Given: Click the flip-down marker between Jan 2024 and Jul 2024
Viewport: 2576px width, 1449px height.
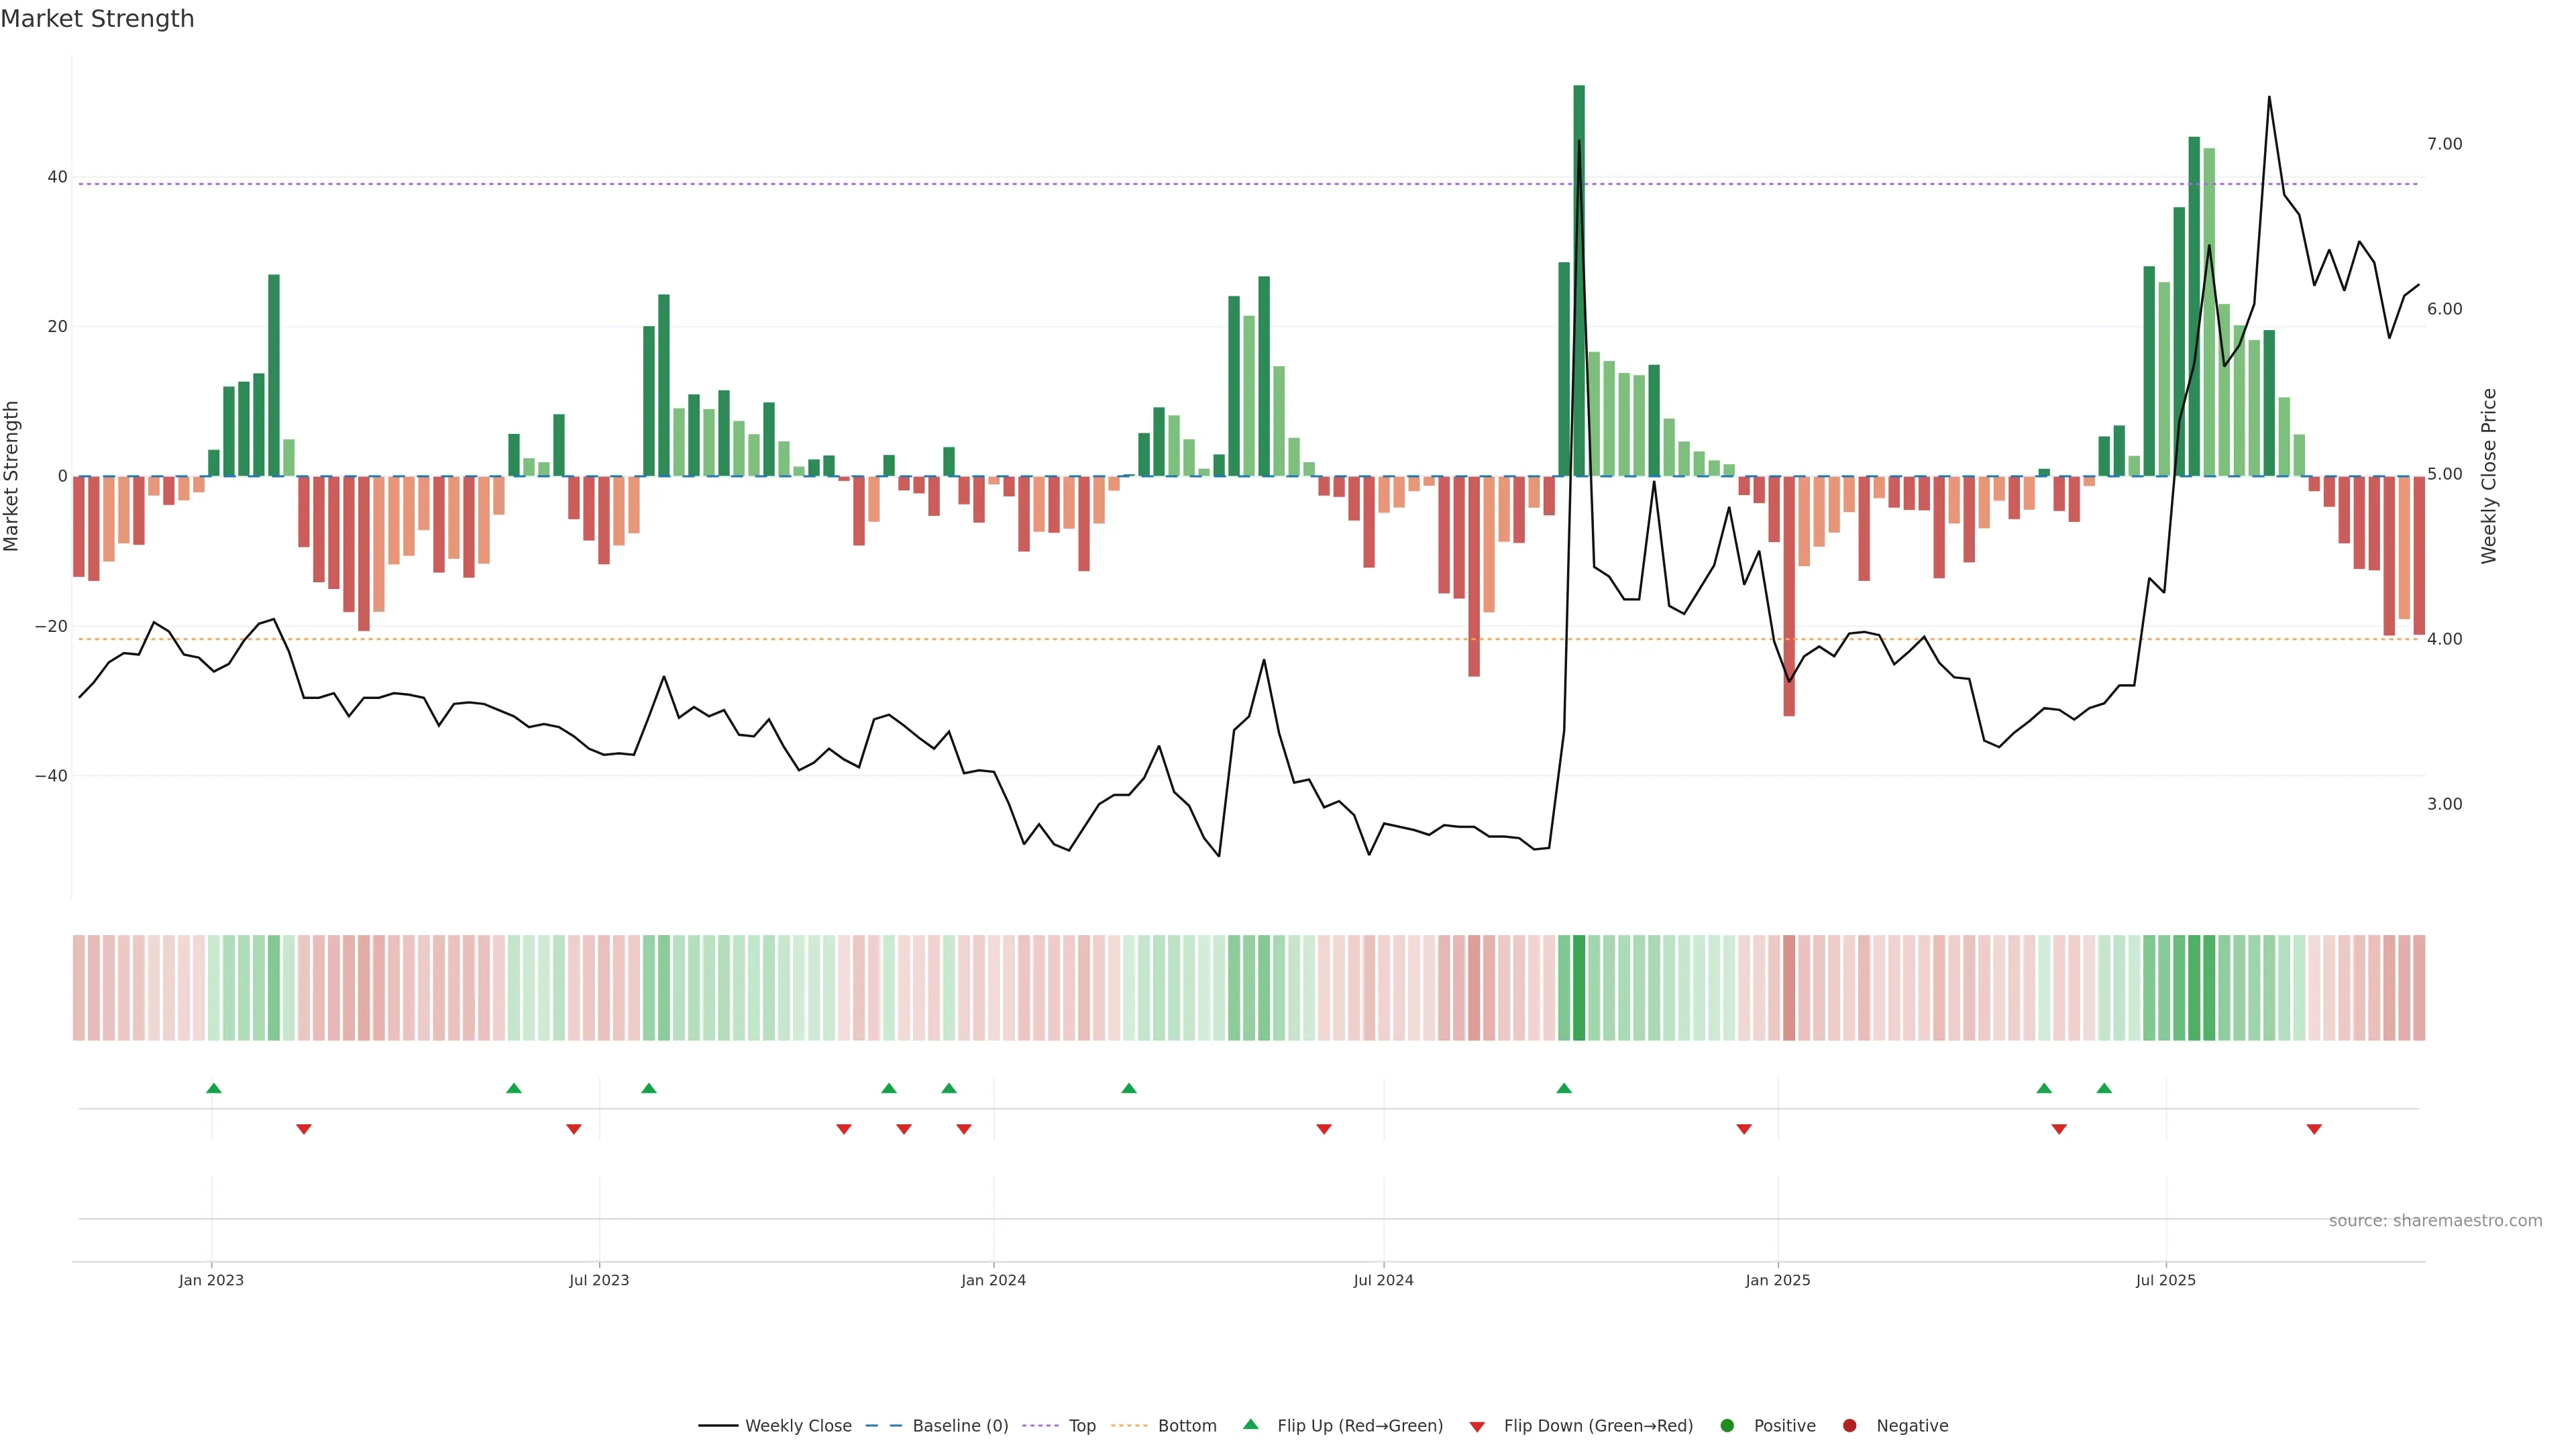Looking at the screenshot, I should pyautogui.click(x=1324, y=1129).
